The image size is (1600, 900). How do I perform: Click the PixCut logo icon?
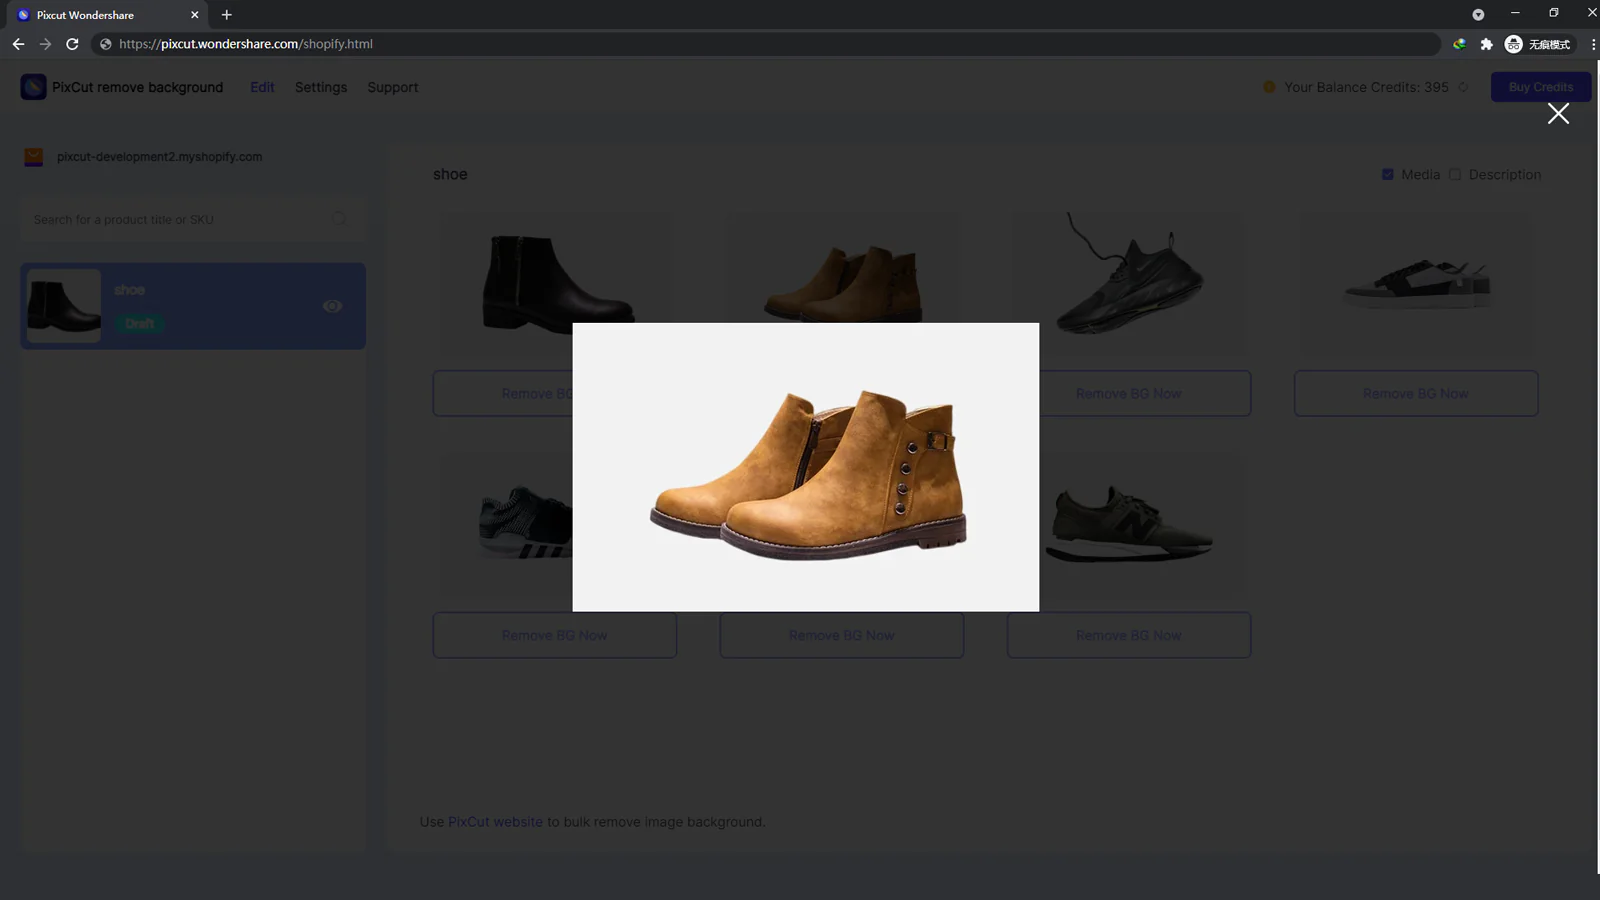pyautogui.click(x=33, y=87)
